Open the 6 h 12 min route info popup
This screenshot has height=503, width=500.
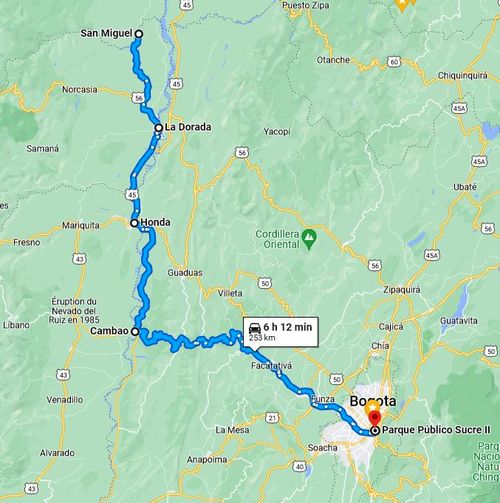coord(281,333)
